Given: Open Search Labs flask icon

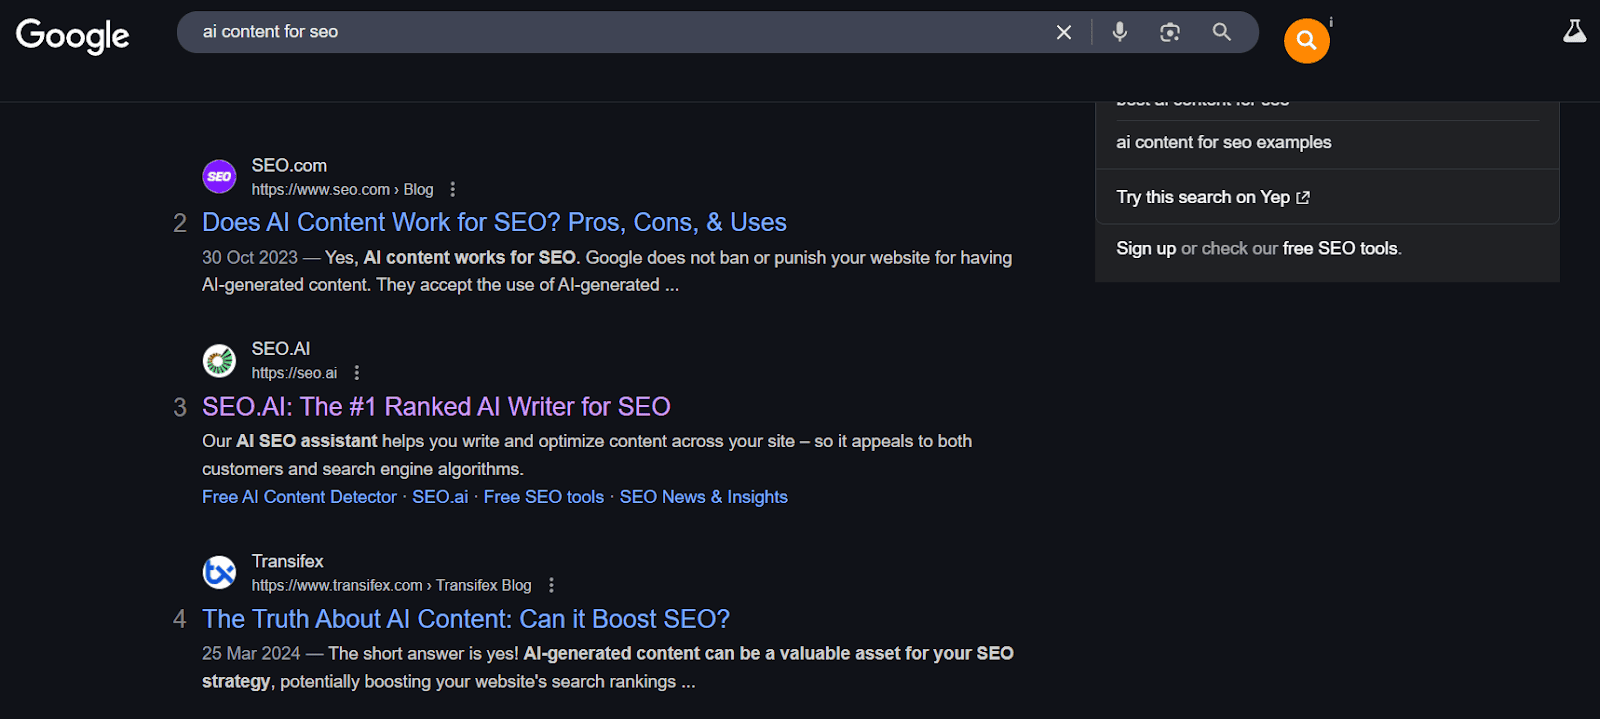Looking at the screenshot, I should pyautogui.click(x=1574, y=32).
